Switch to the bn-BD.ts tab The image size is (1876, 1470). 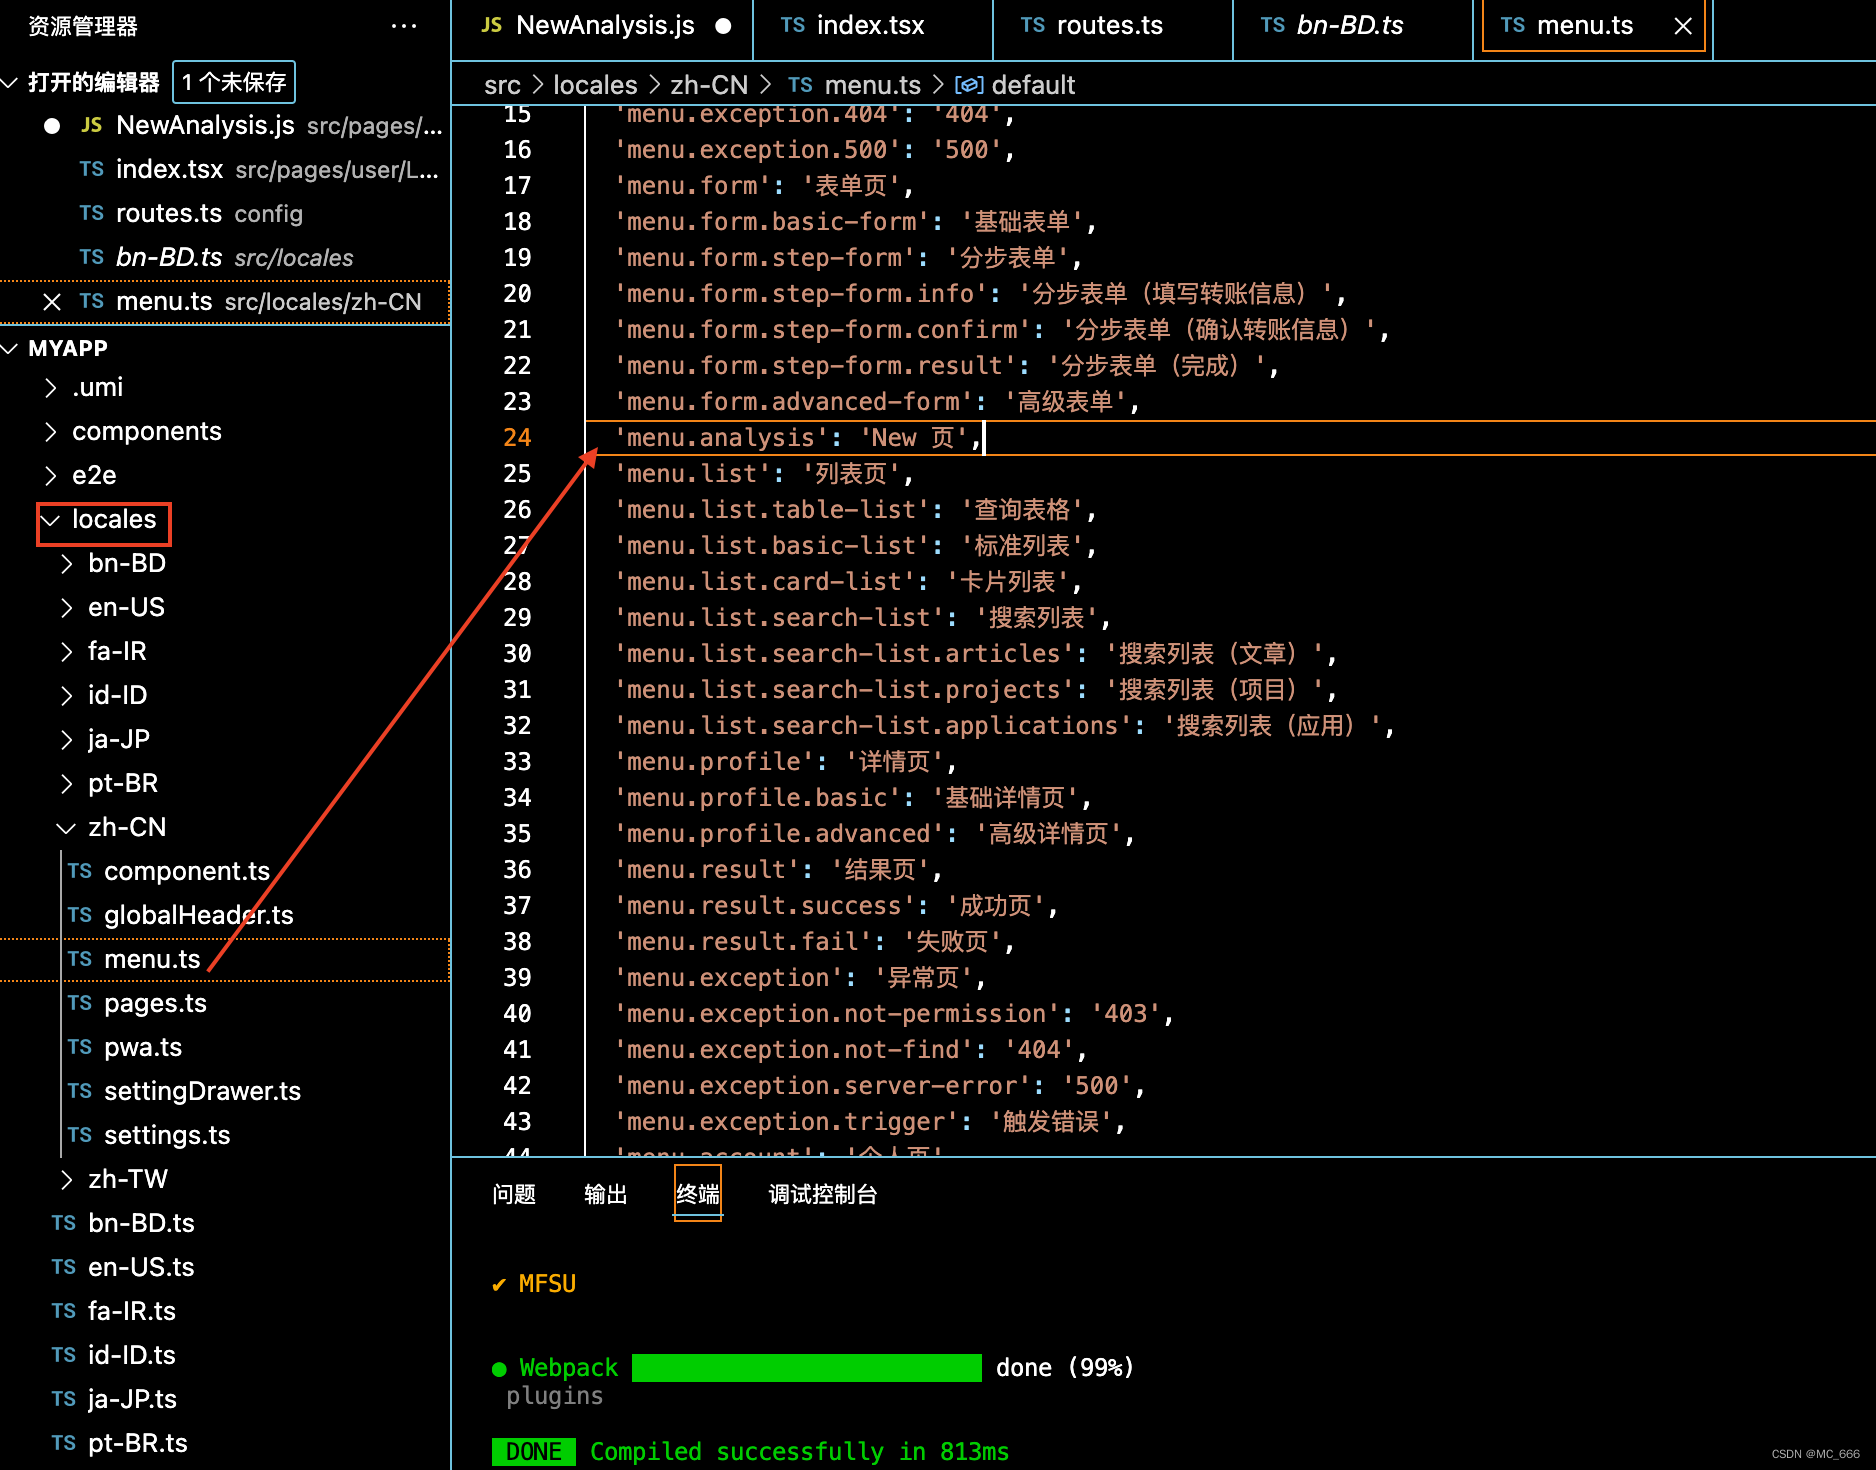click(x=1352, y=26)
